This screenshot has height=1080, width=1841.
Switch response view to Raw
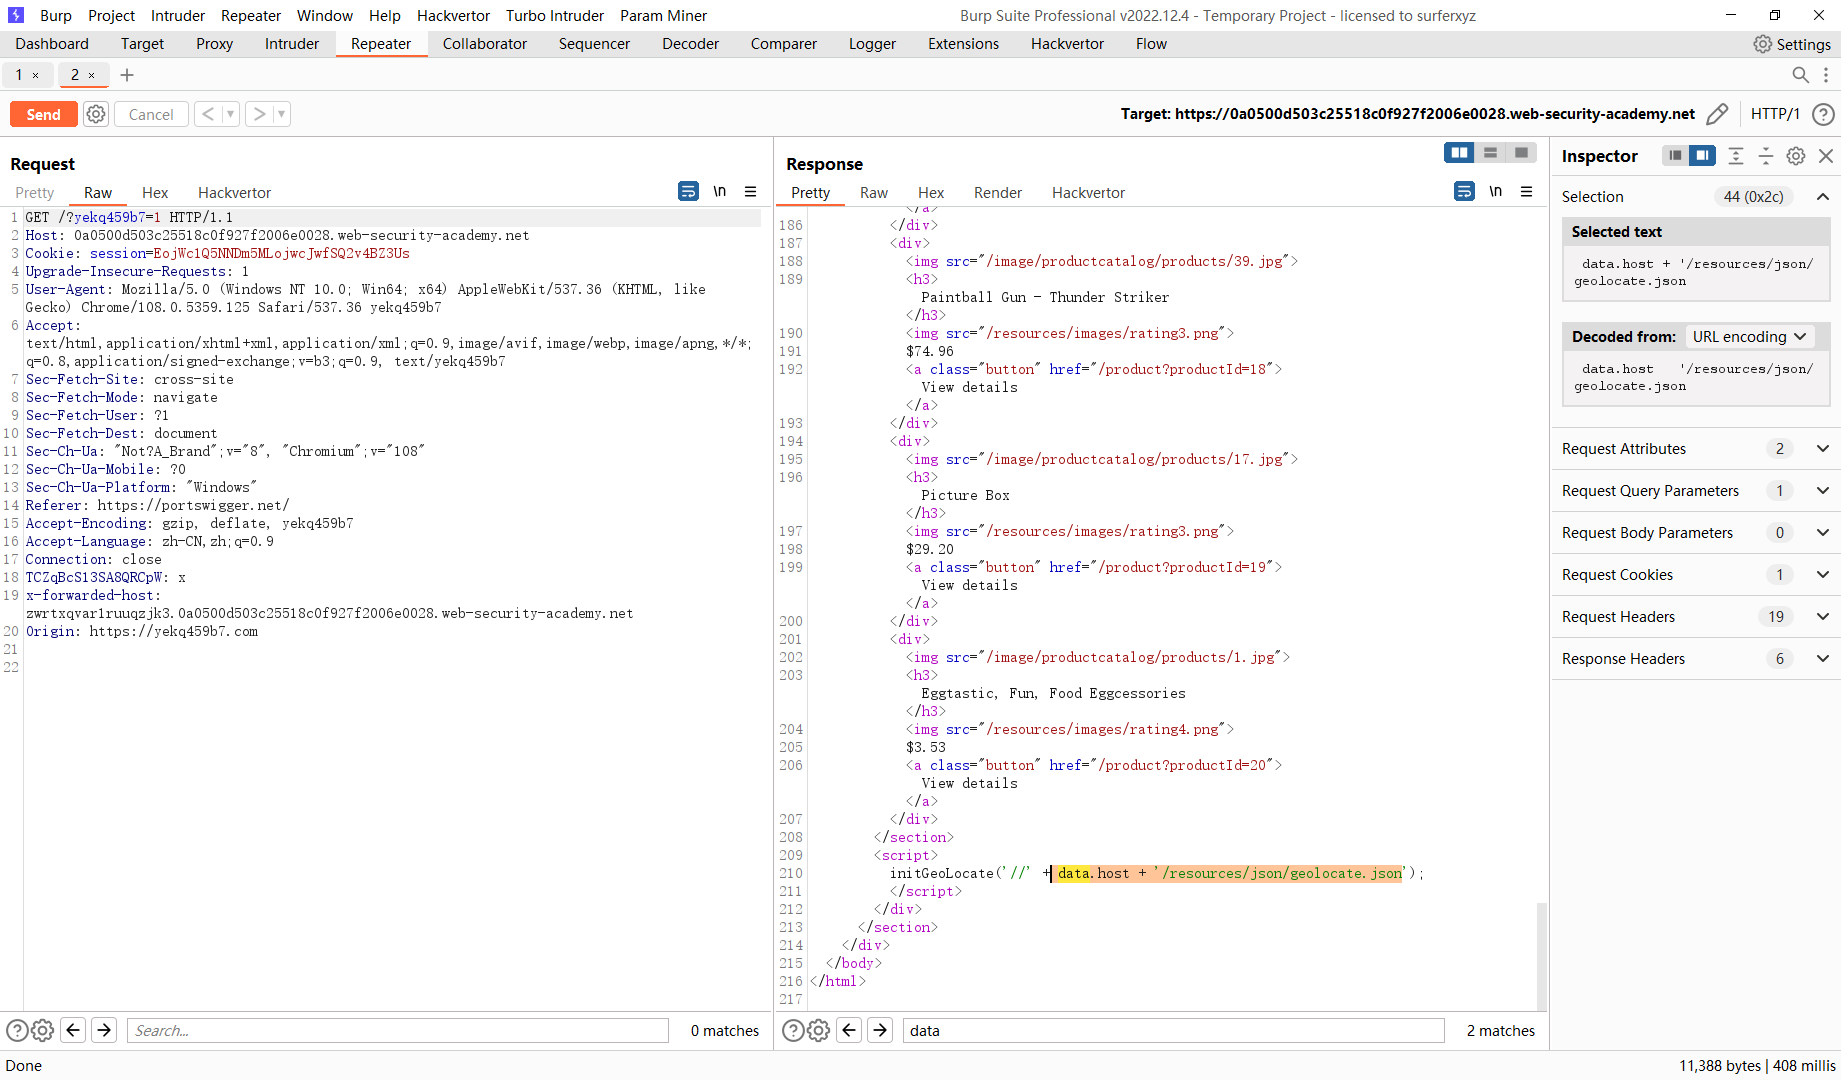point(874,193)
